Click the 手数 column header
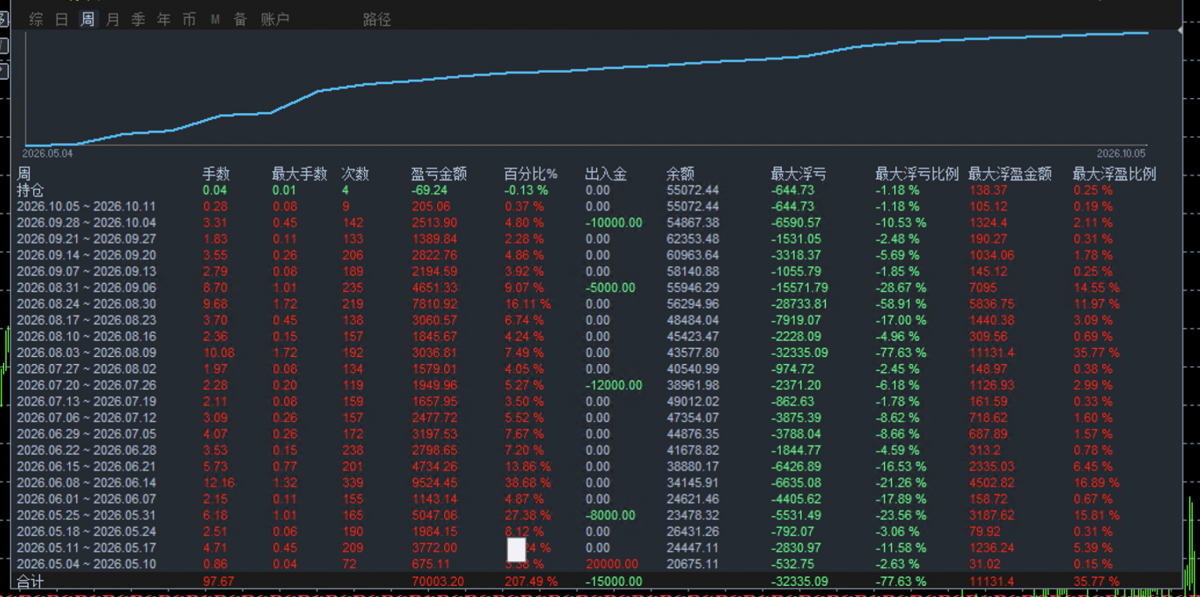The image size is (1200, 597). (x=216, y=174)
